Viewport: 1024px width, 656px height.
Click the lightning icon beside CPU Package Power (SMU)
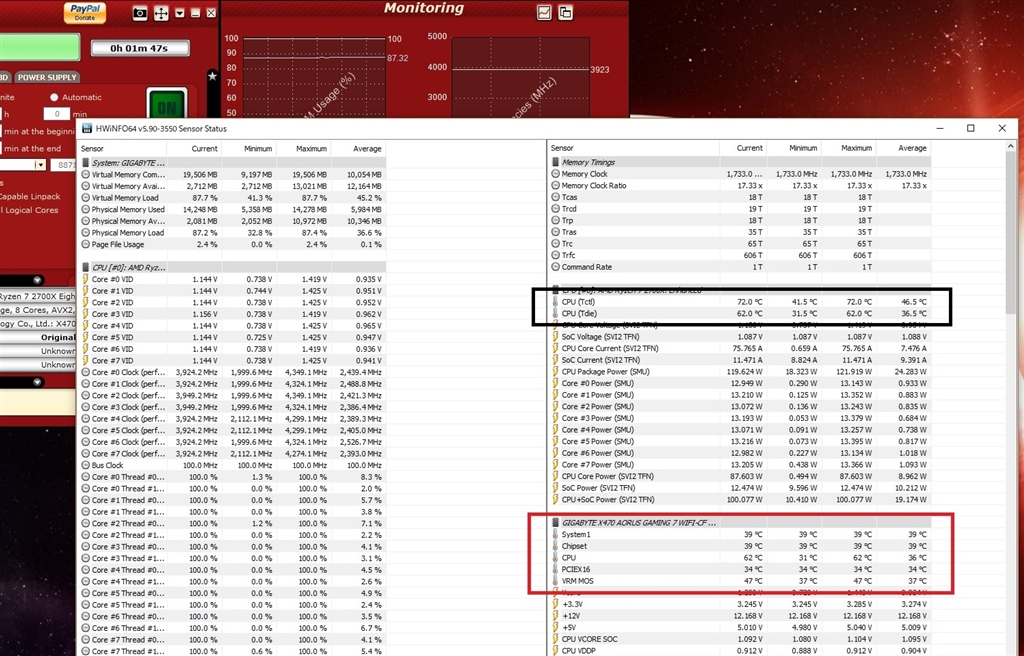(x=555, y=372)
